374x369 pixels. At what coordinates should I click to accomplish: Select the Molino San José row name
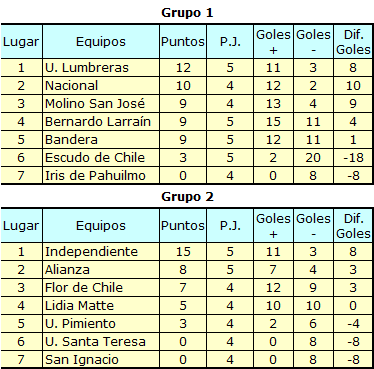click(x=101, y=104)
